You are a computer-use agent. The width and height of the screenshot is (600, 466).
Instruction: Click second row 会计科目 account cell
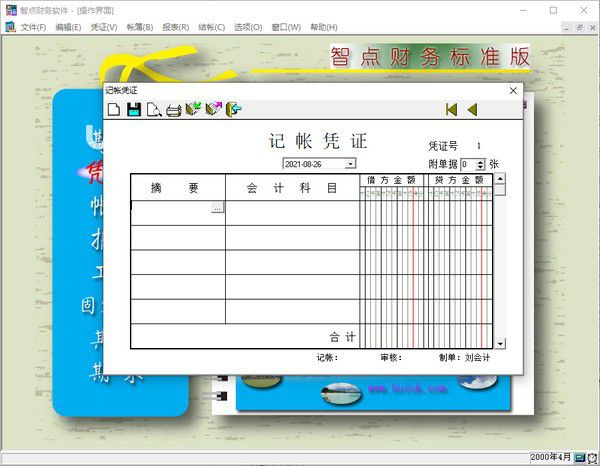[x=292, y=238]
